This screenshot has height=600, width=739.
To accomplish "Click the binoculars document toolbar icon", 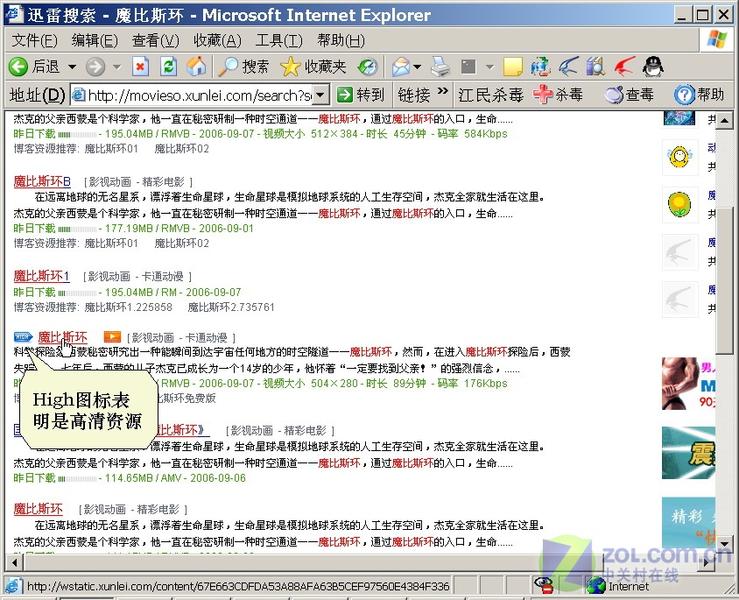I will (x=595, y=66).
